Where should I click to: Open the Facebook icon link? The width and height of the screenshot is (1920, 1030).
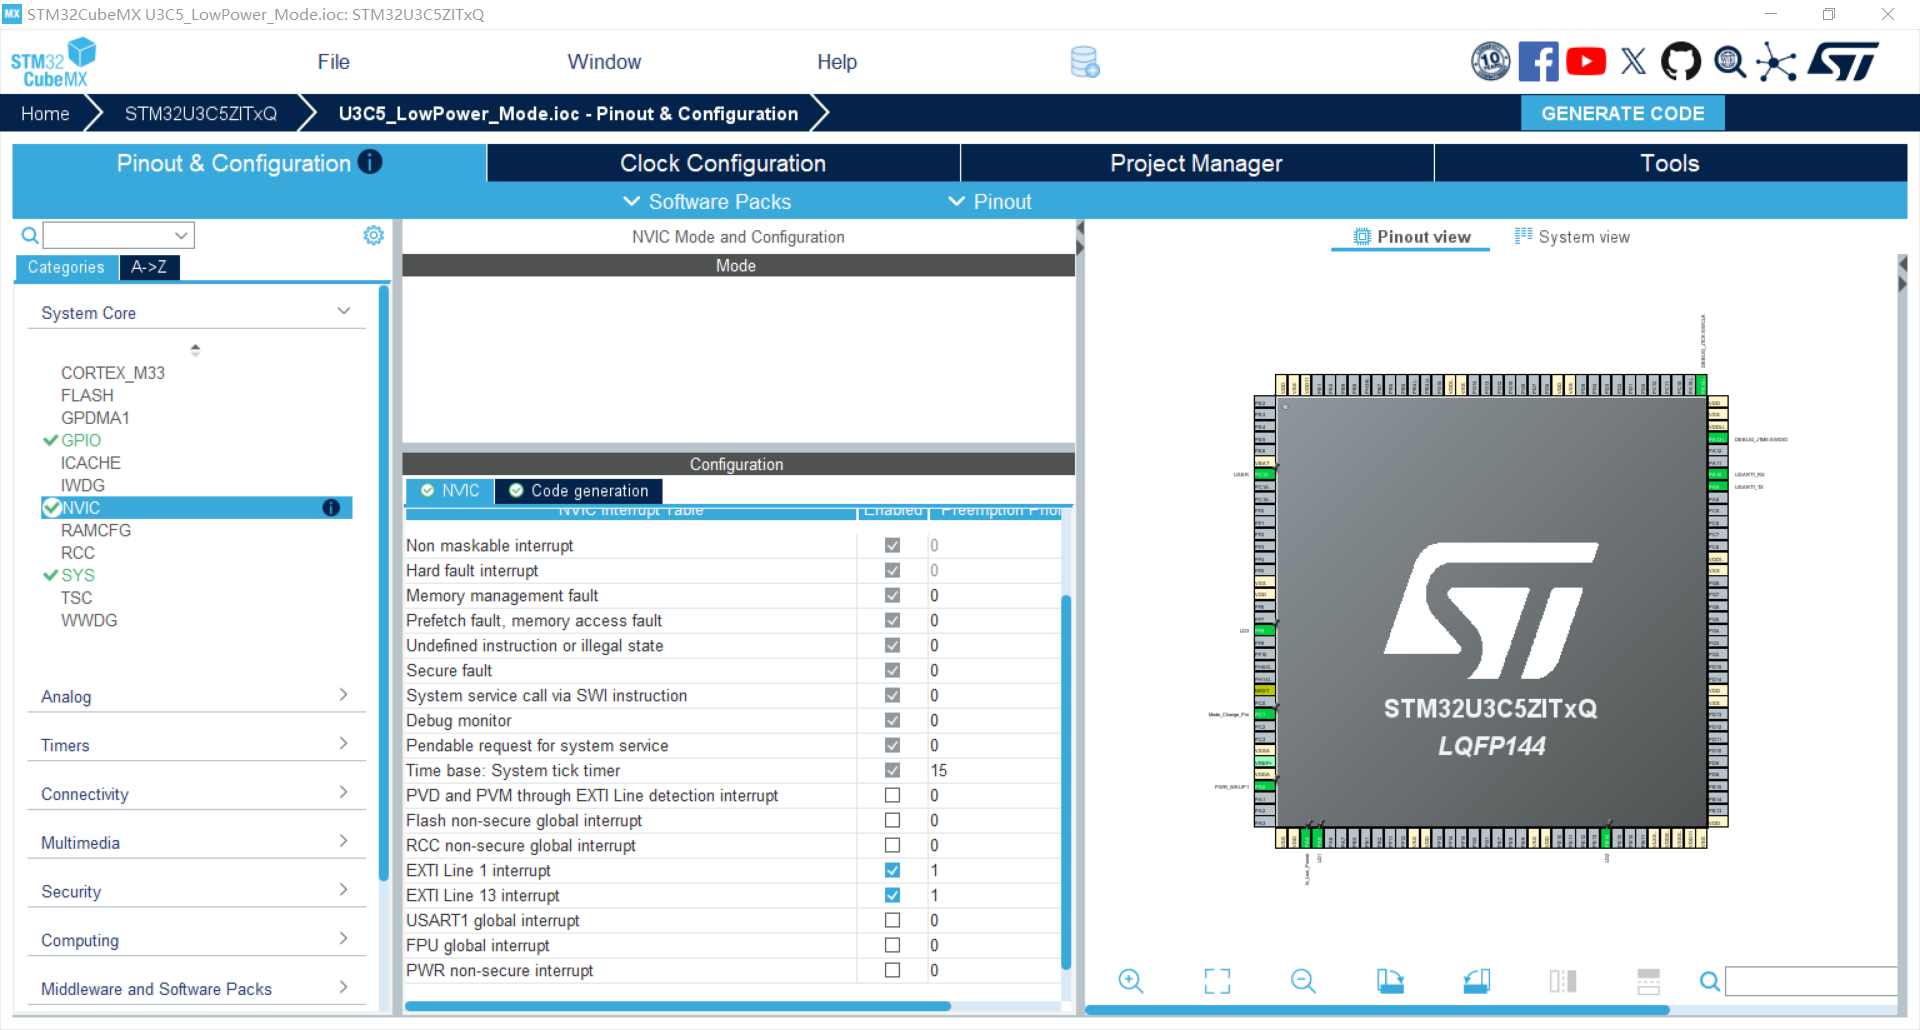pyautogui.click(x=1538, y=62)
